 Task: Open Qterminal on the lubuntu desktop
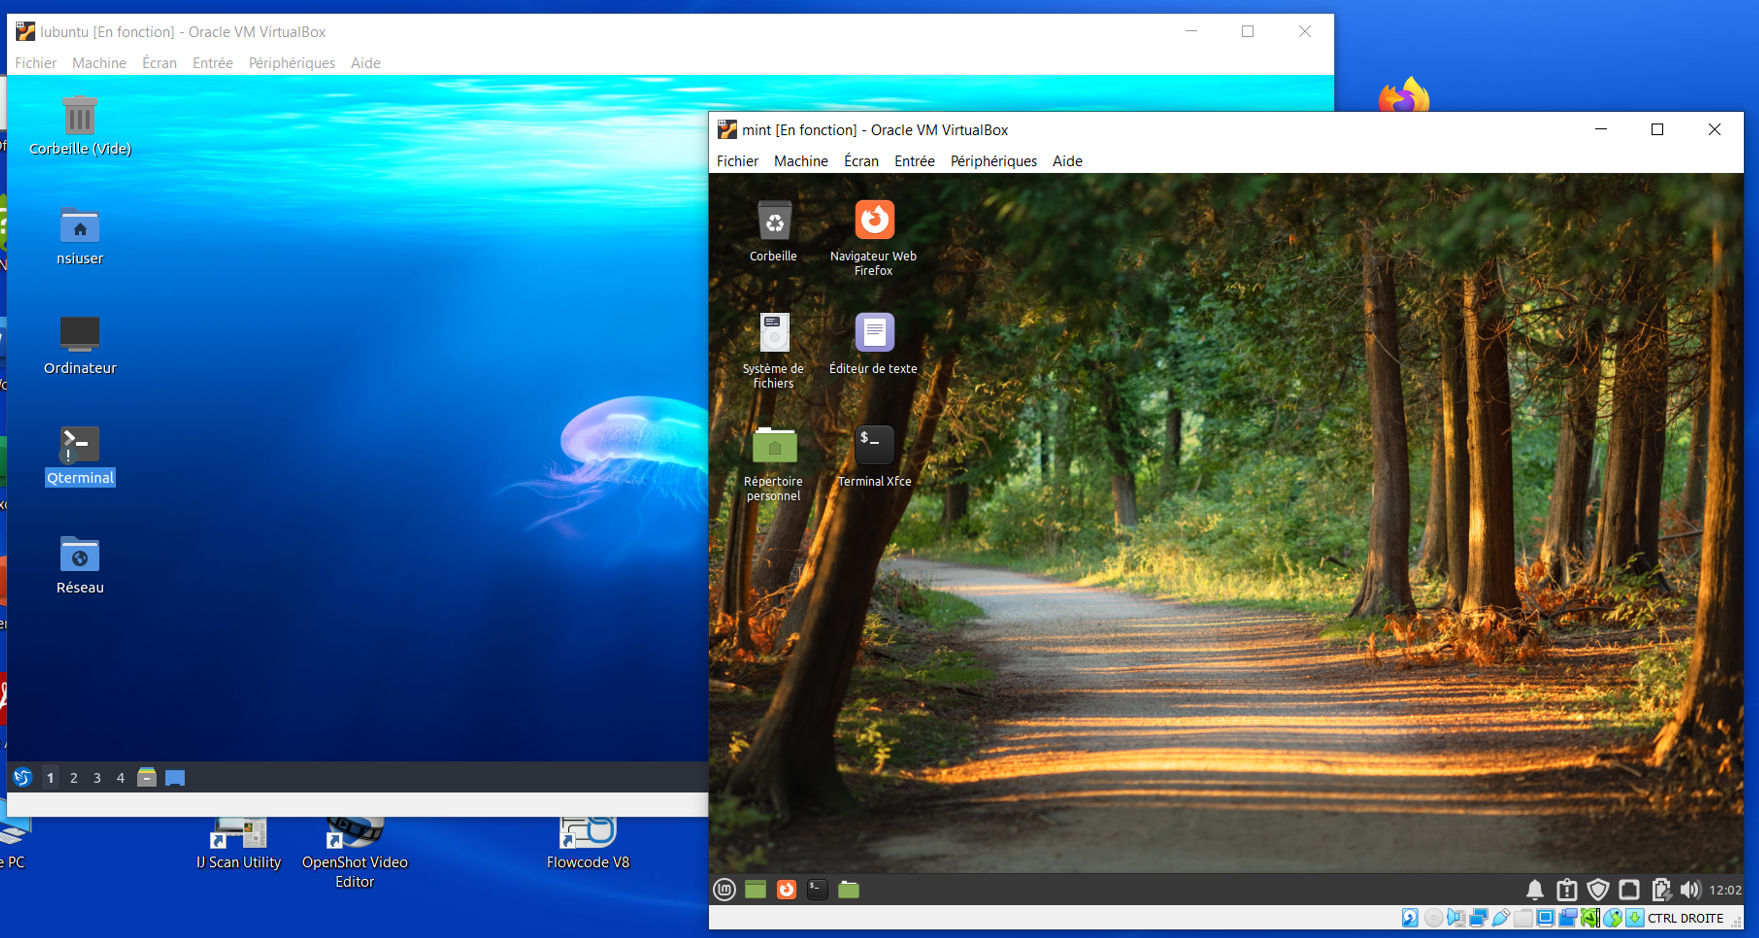tap(79, 446)
